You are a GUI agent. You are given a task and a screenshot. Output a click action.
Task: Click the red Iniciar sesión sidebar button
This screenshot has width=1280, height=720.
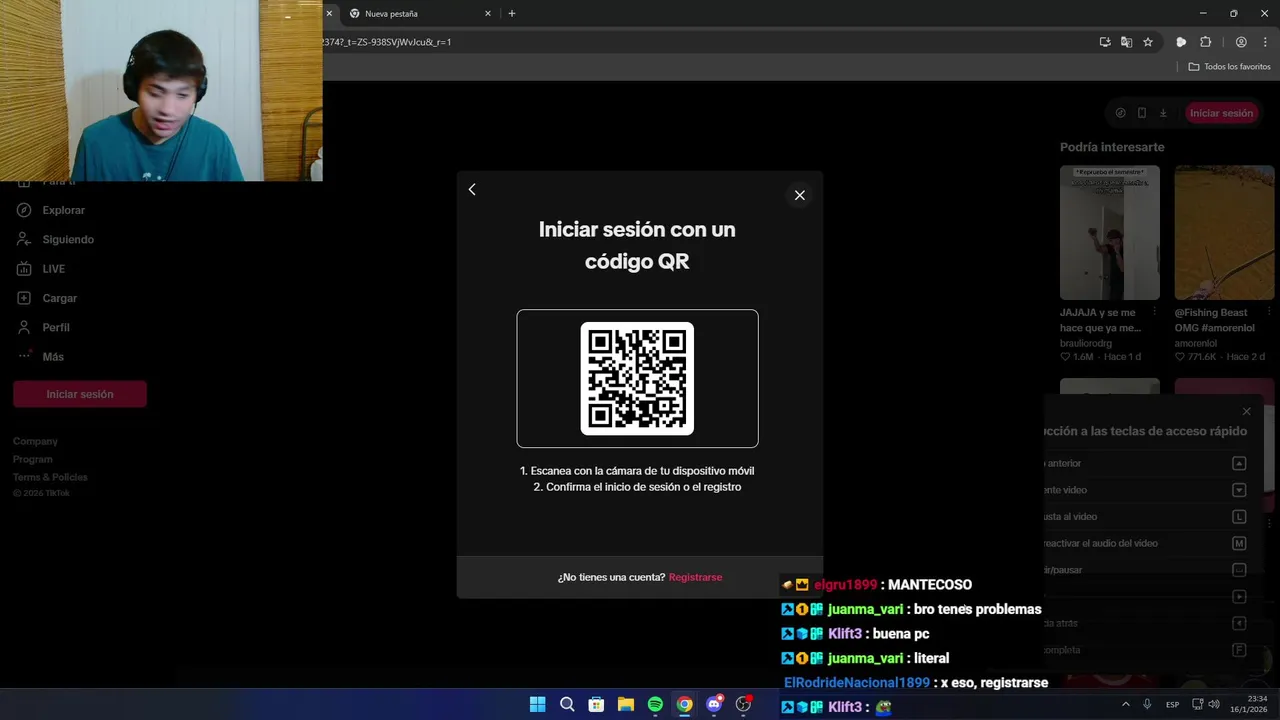tap(80, 394)
